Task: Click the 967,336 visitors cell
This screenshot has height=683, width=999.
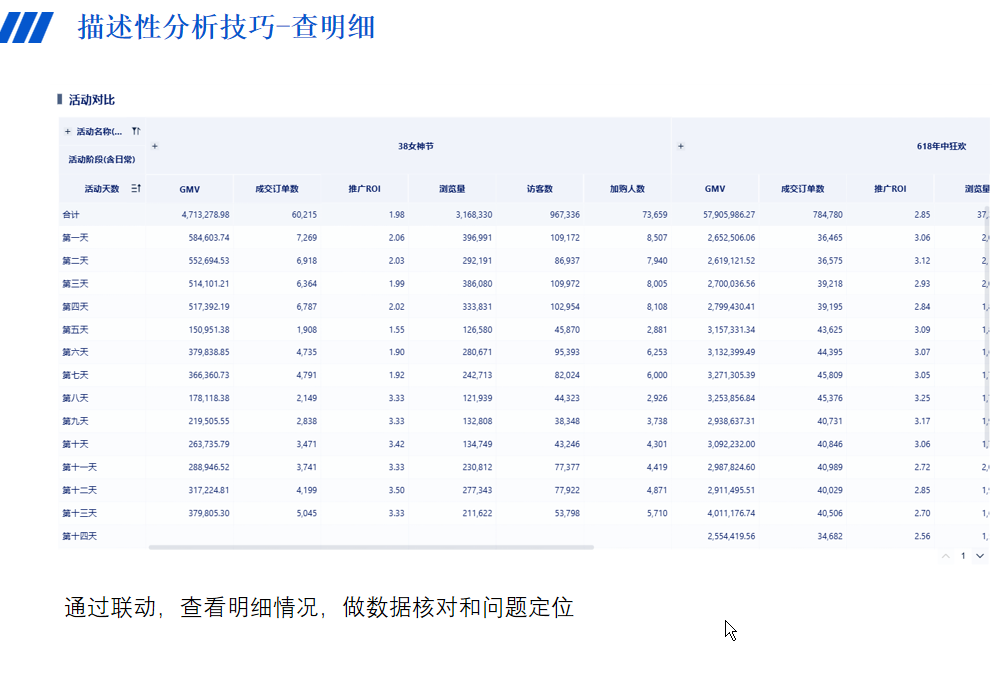Action: 565,215
